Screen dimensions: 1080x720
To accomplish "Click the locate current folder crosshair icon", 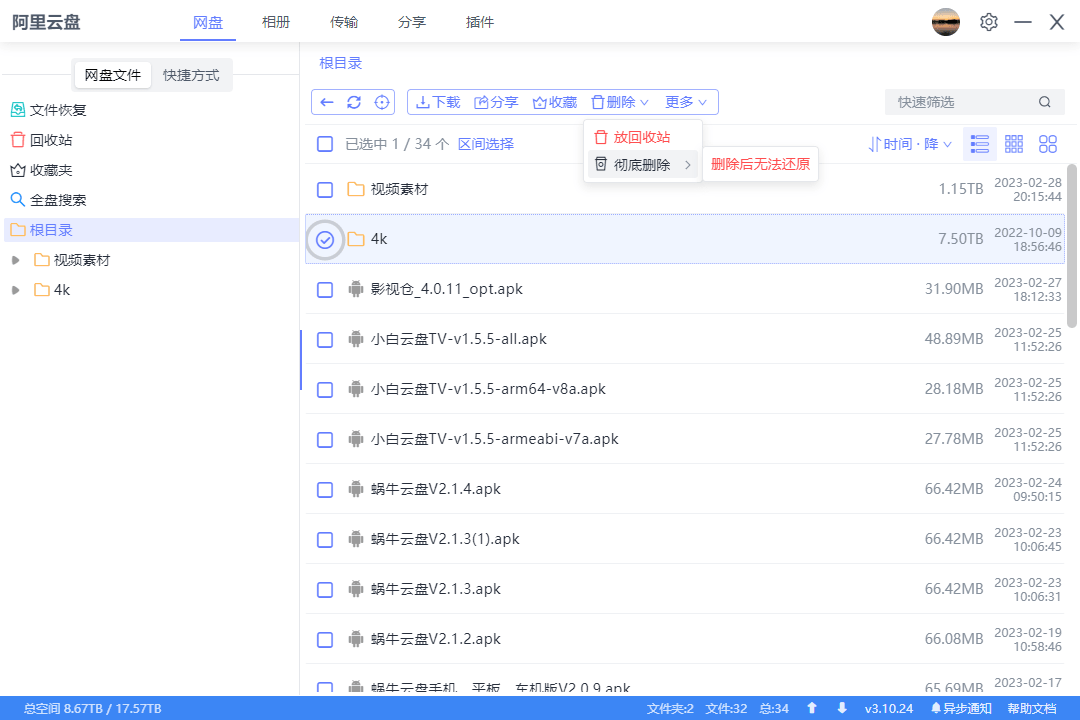I will pos(380,101).
